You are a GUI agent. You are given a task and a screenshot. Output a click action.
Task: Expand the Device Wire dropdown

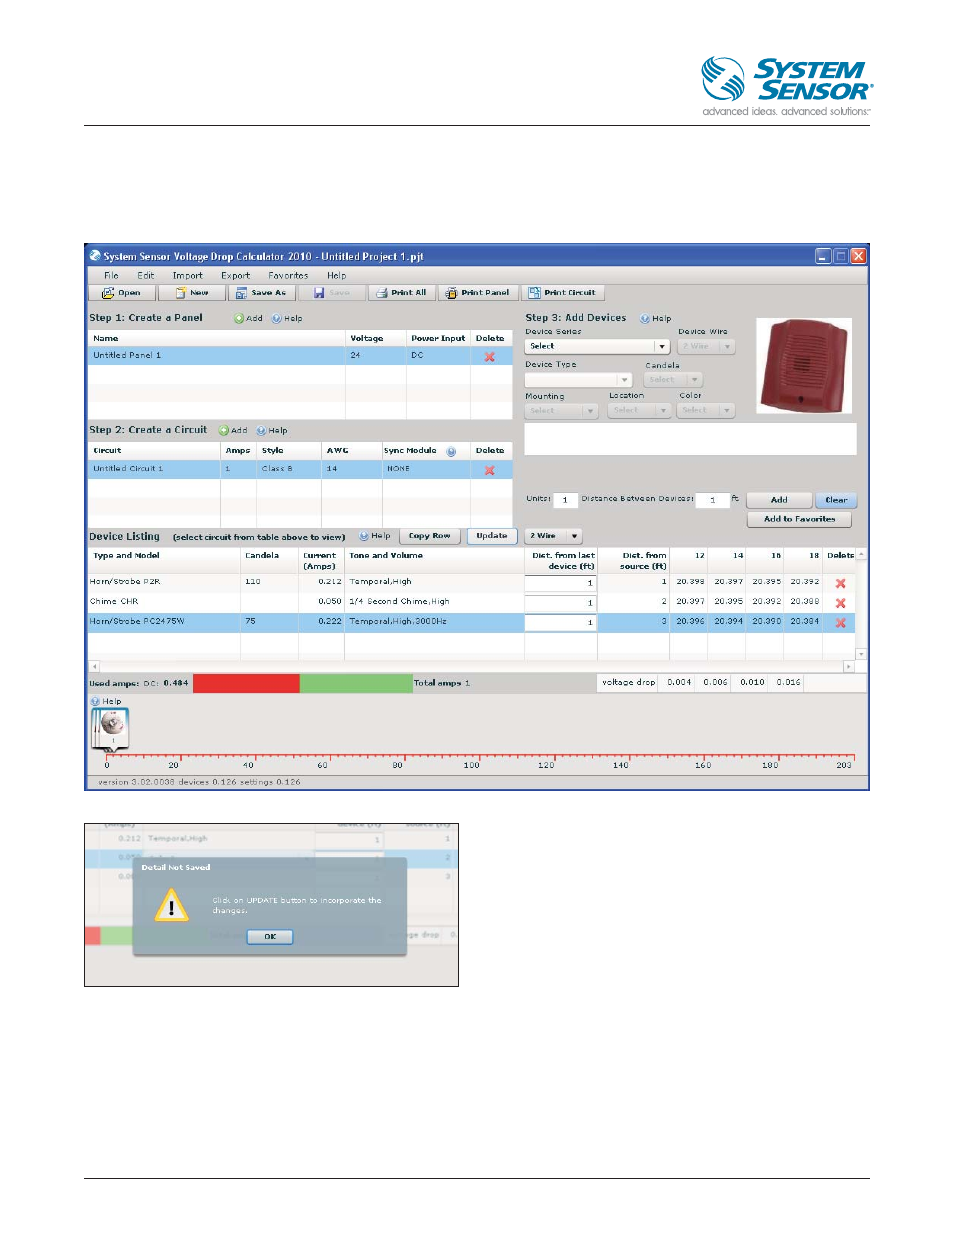tap(728, 347)
